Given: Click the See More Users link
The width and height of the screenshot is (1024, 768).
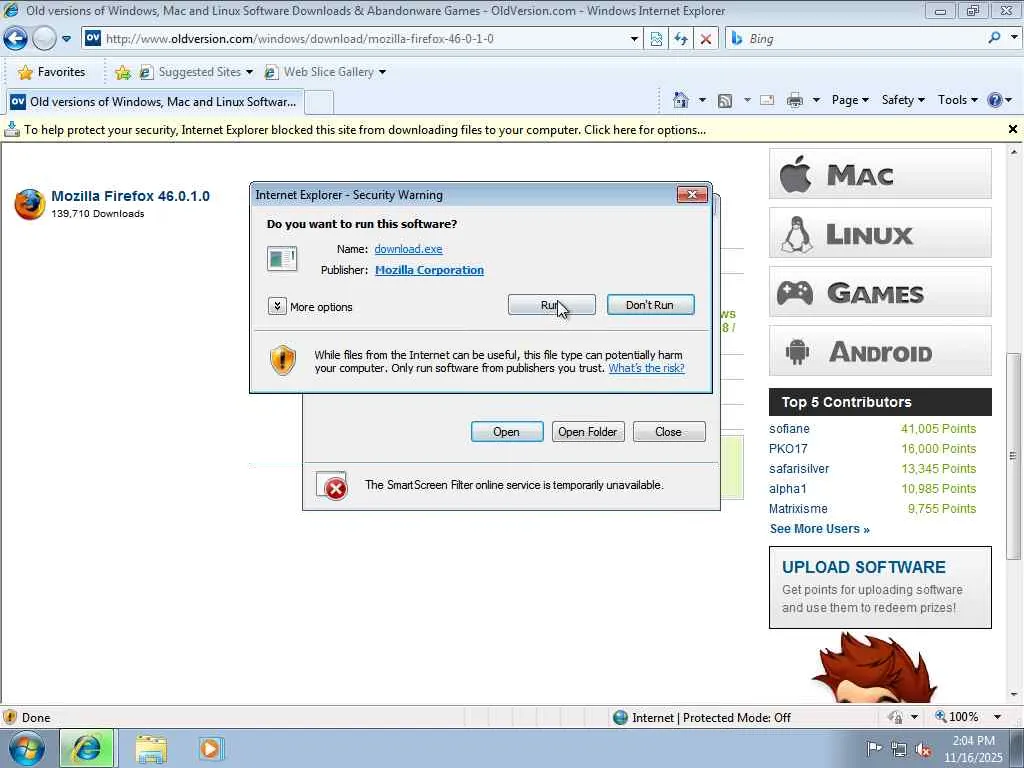Looking at the screenshot, I should (820, 529).
